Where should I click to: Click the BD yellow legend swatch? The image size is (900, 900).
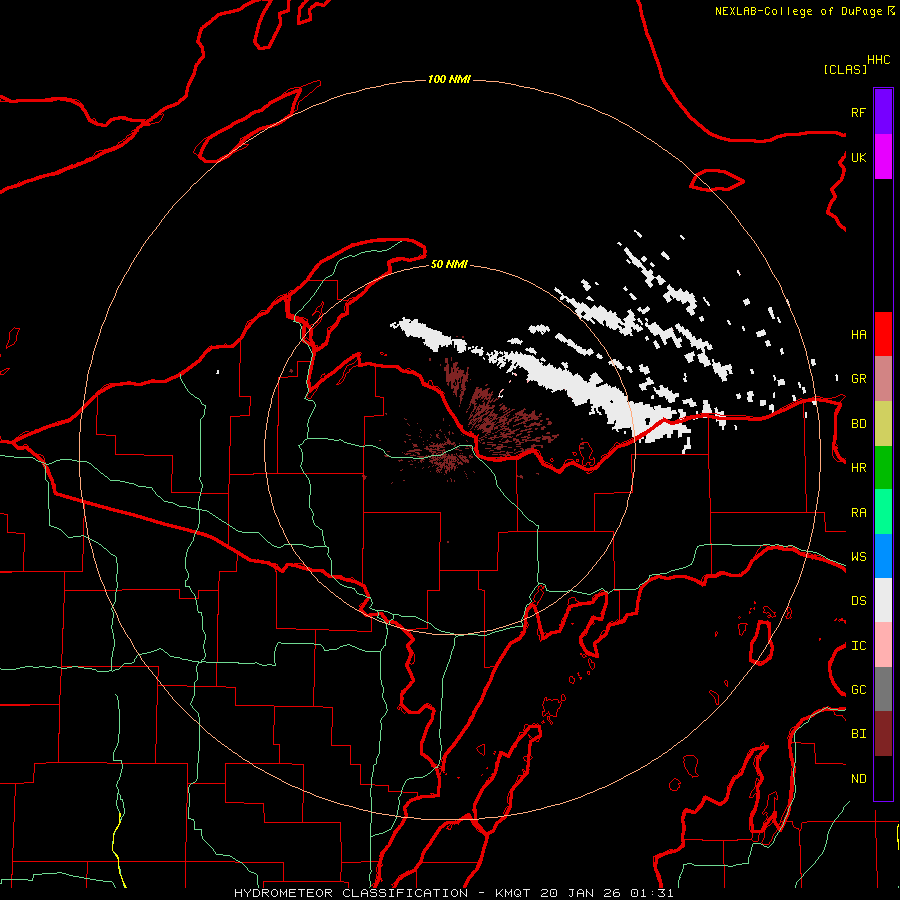pos(883,424)
